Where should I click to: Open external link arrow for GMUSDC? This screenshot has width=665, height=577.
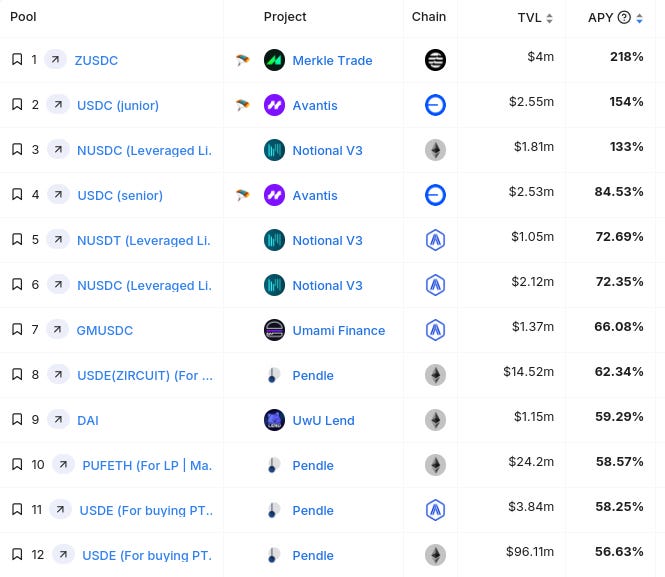point(58,329)
